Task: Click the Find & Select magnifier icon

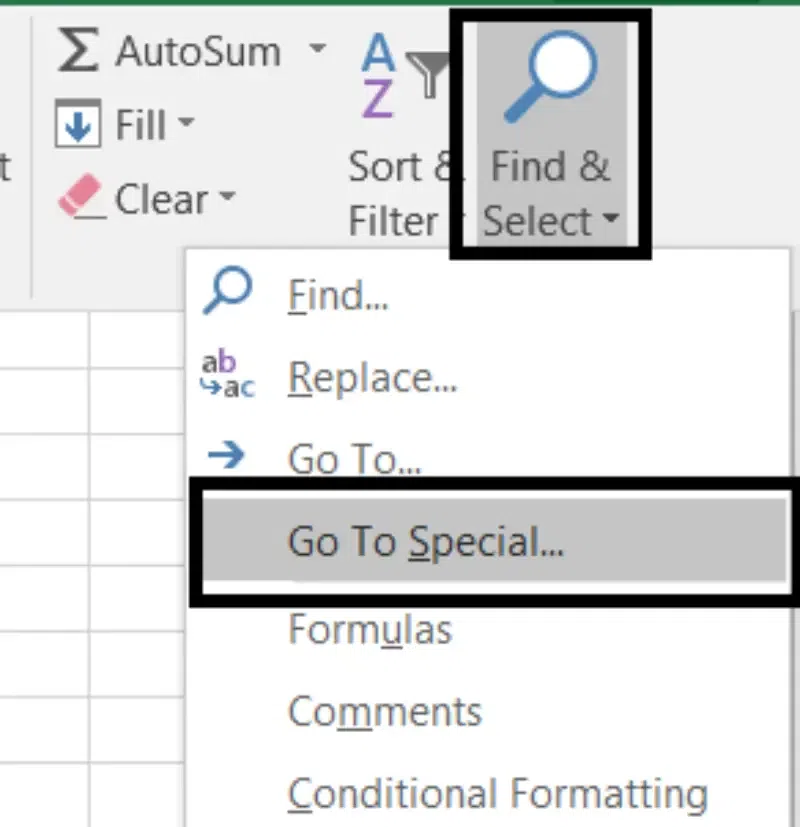Action: [x=549, y=75]
